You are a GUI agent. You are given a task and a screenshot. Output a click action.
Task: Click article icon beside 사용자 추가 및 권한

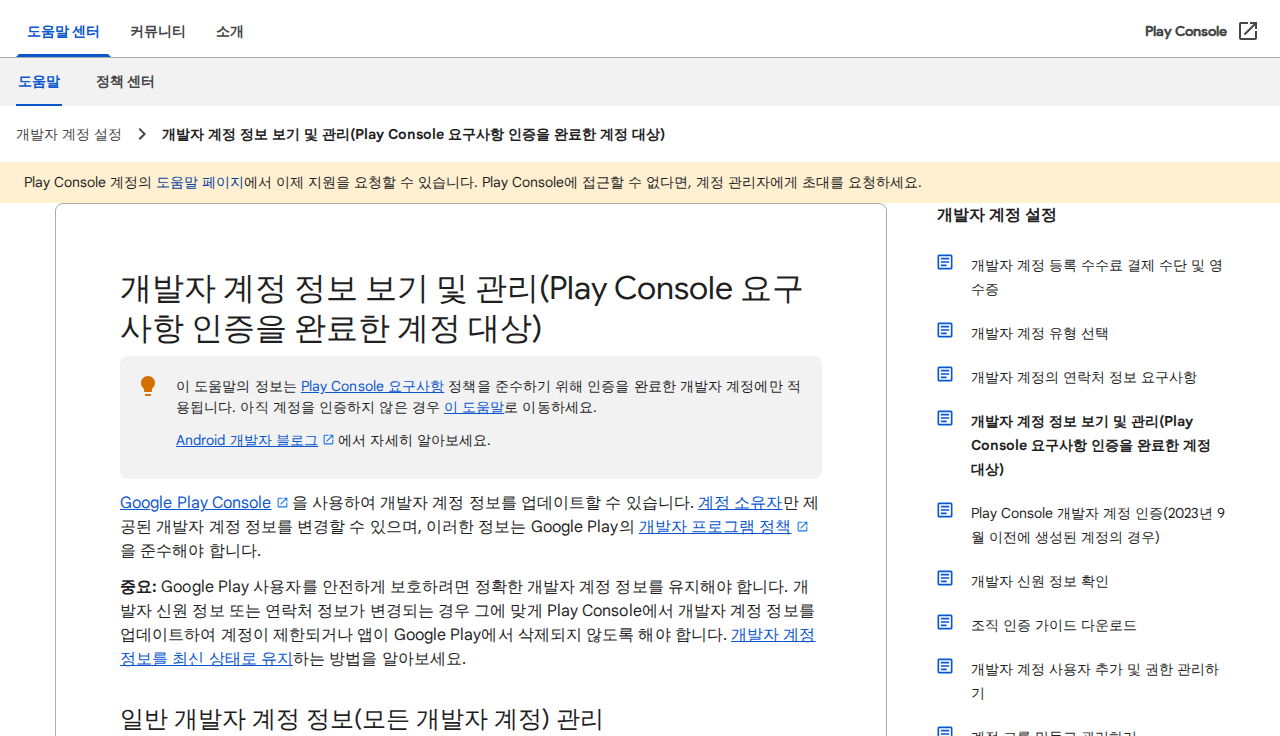945,666
